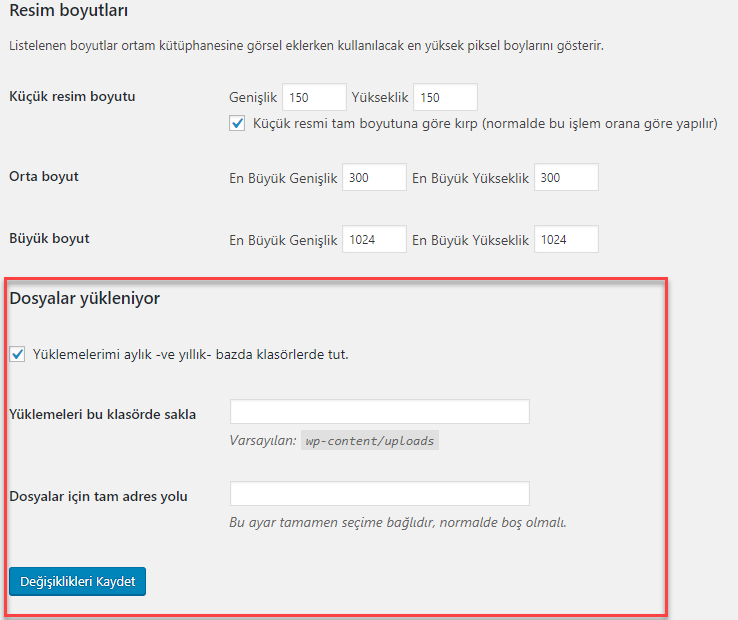The width and height of the screenshot is (738, 620).
Task: Click the 'Küçük resmi tam boyutuna göre kırp' label text
Action: [485, 123]
